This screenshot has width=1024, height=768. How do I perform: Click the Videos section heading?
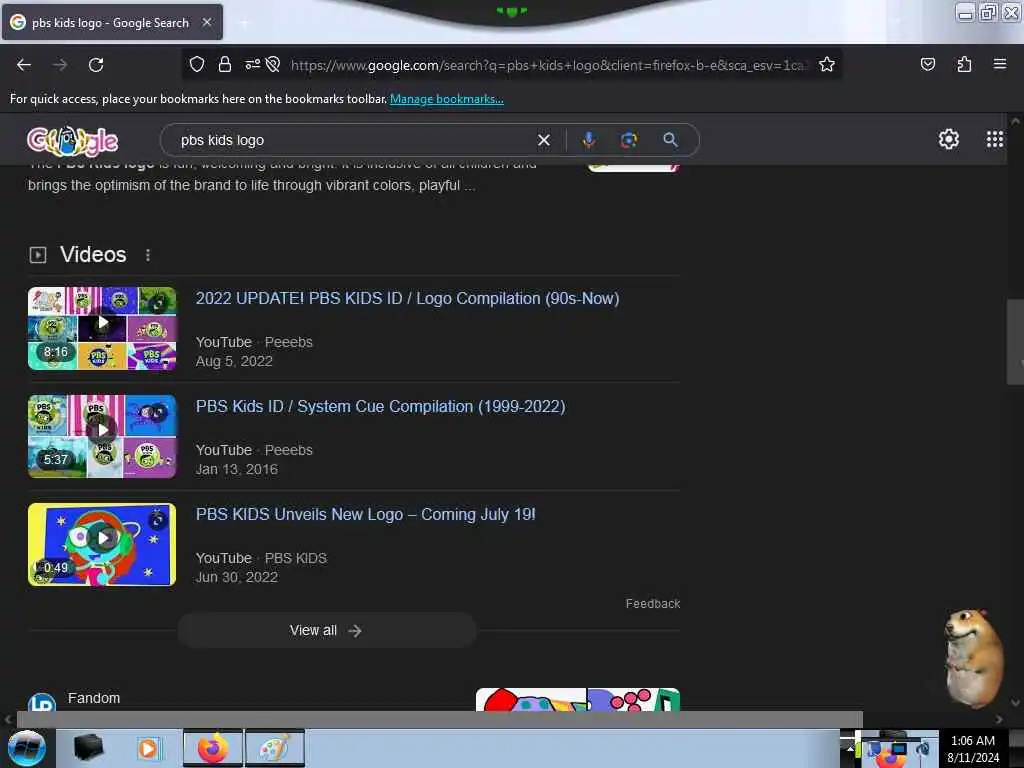pos(93,255)
